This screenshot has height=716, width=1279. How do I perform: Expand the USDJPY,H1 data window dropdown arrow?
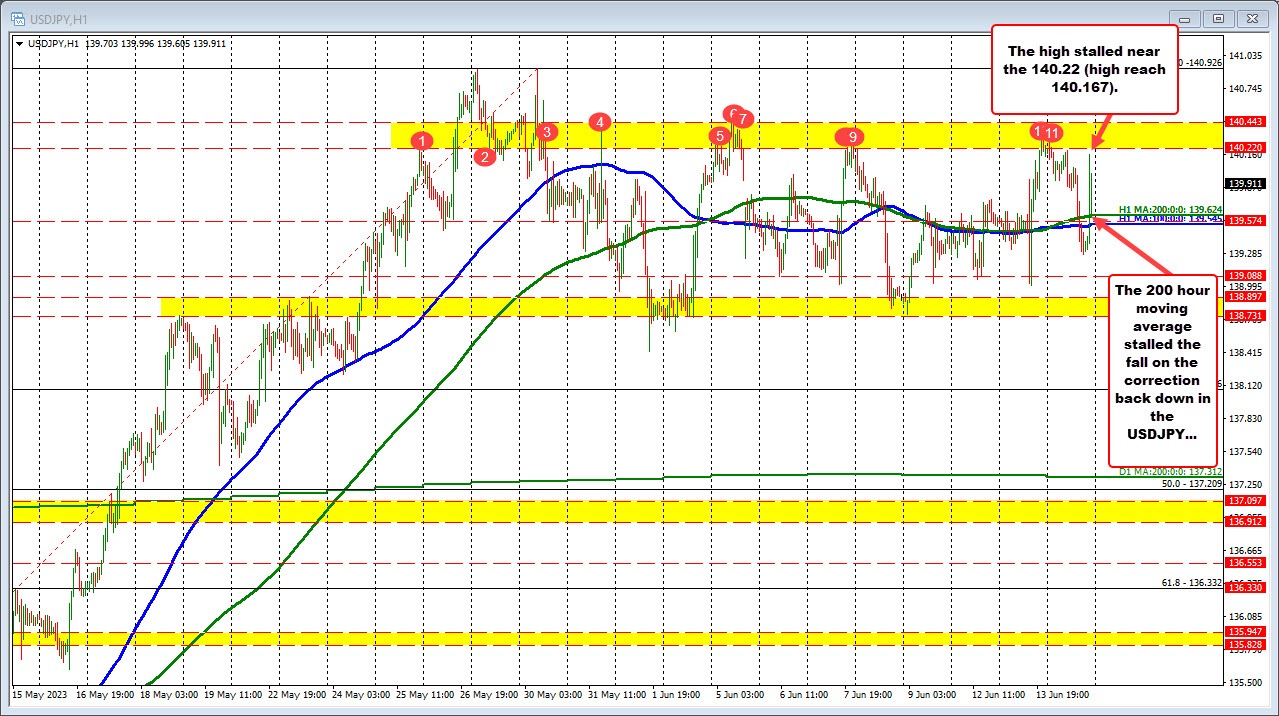[x=20, y=44]
